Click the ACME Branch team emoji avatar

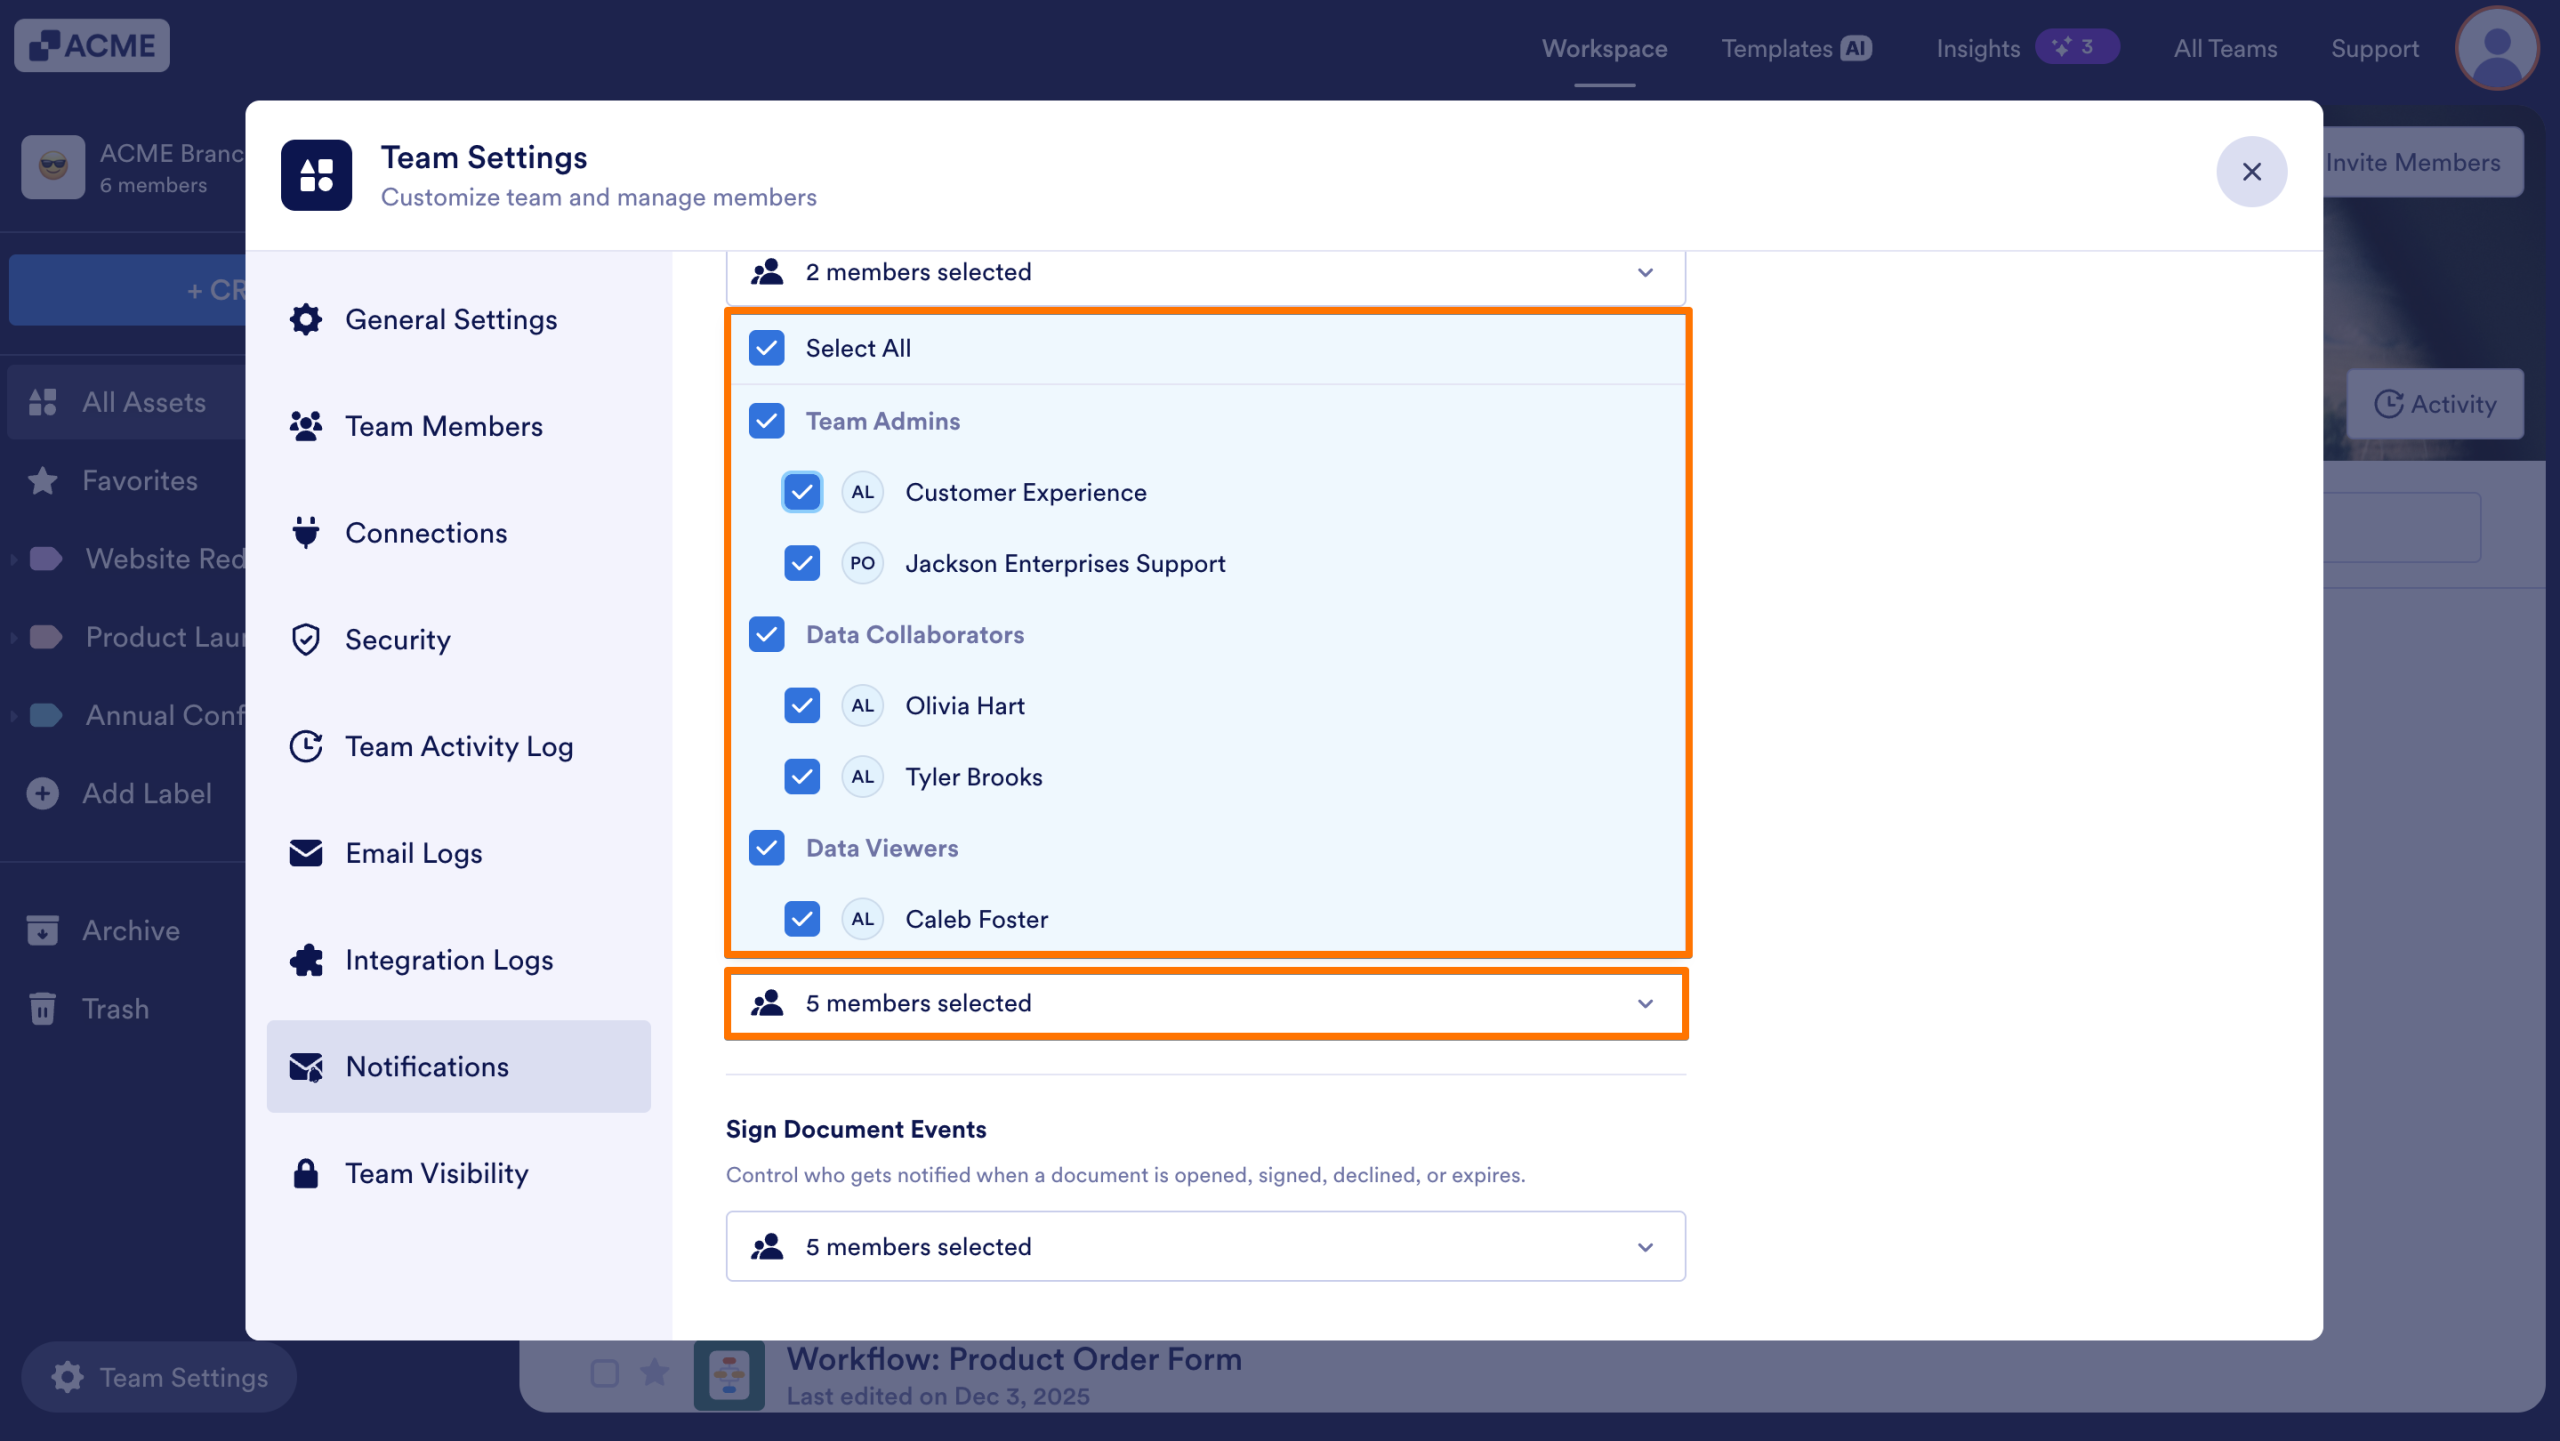click(x=53, y=167)
